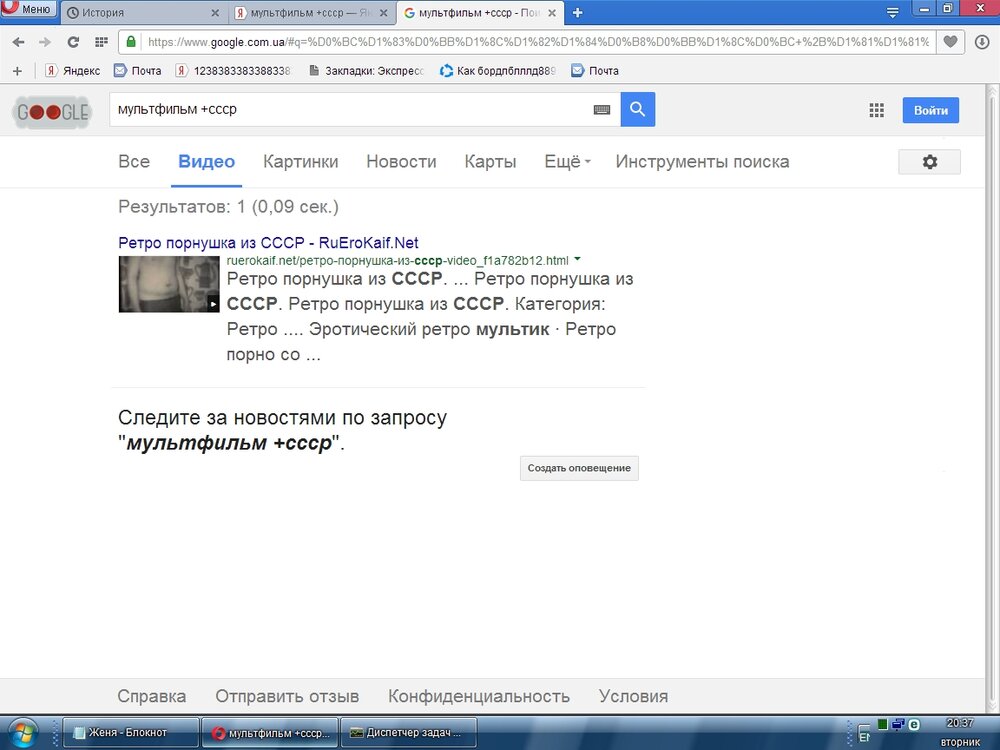
Task: Open the Speed Dial grid icon
Action: tap(101, 42)
